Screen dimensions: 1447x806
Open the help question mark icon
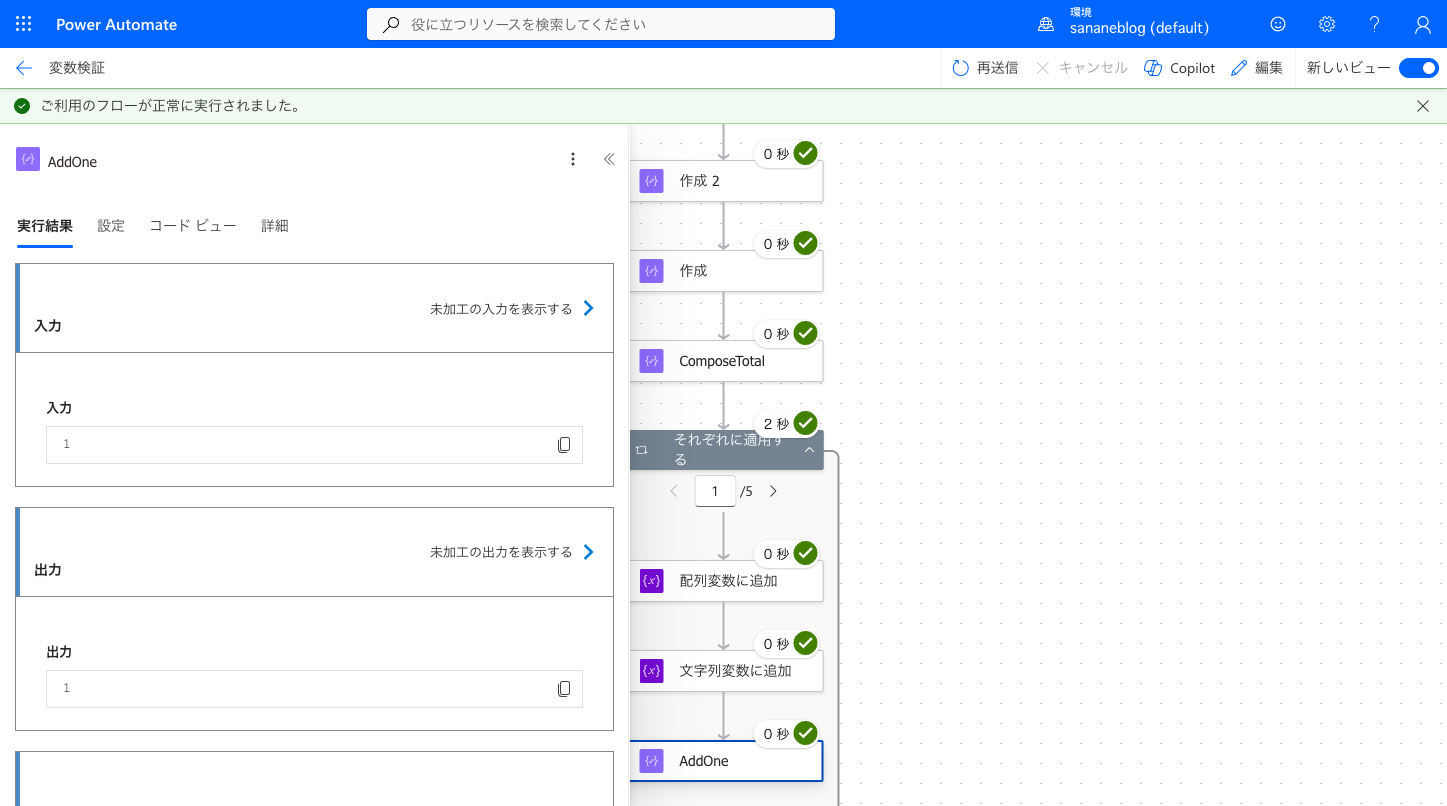pyautogui.click(x=1375, y=24)
